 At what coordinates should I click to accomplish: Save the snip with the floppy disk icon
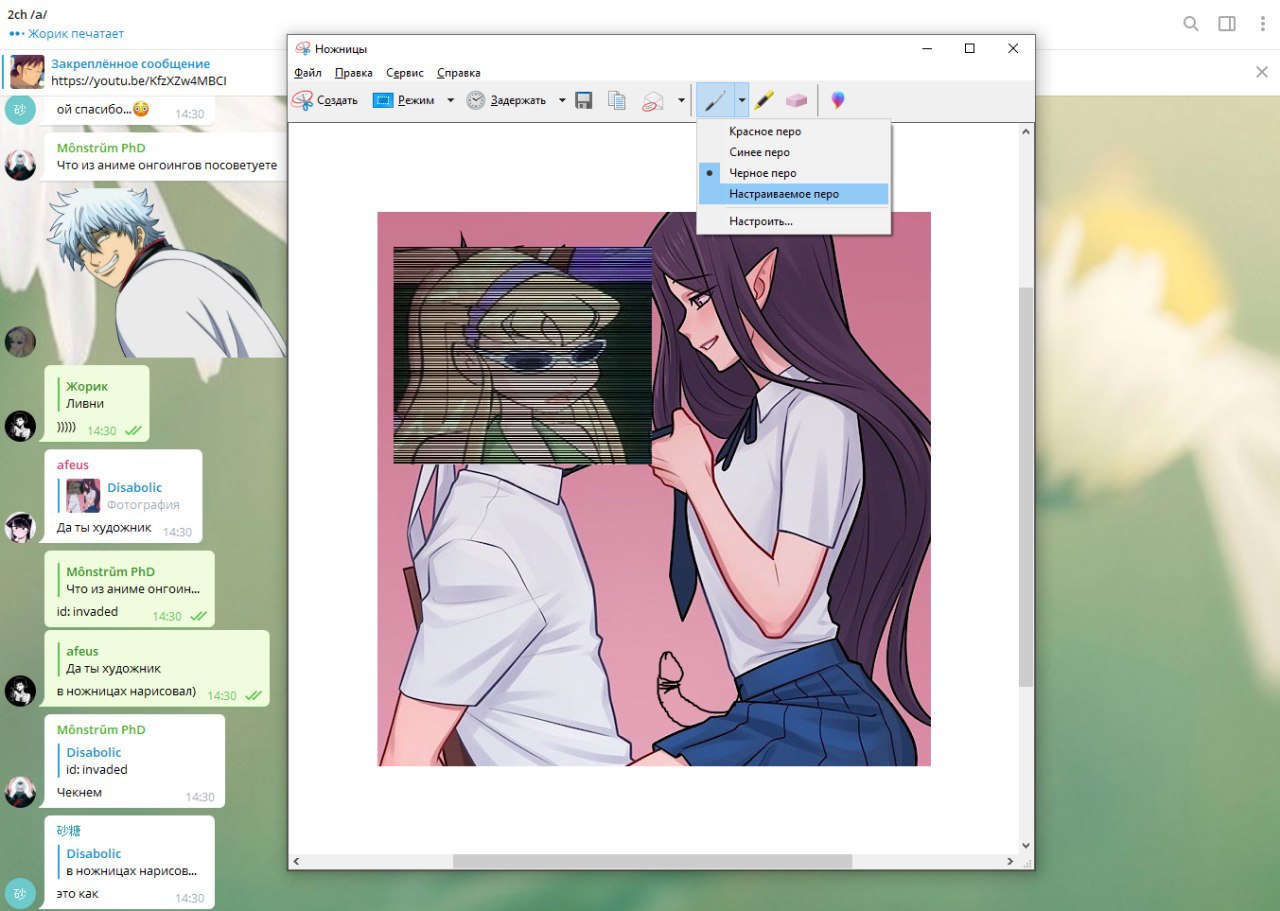coord(585,100)
